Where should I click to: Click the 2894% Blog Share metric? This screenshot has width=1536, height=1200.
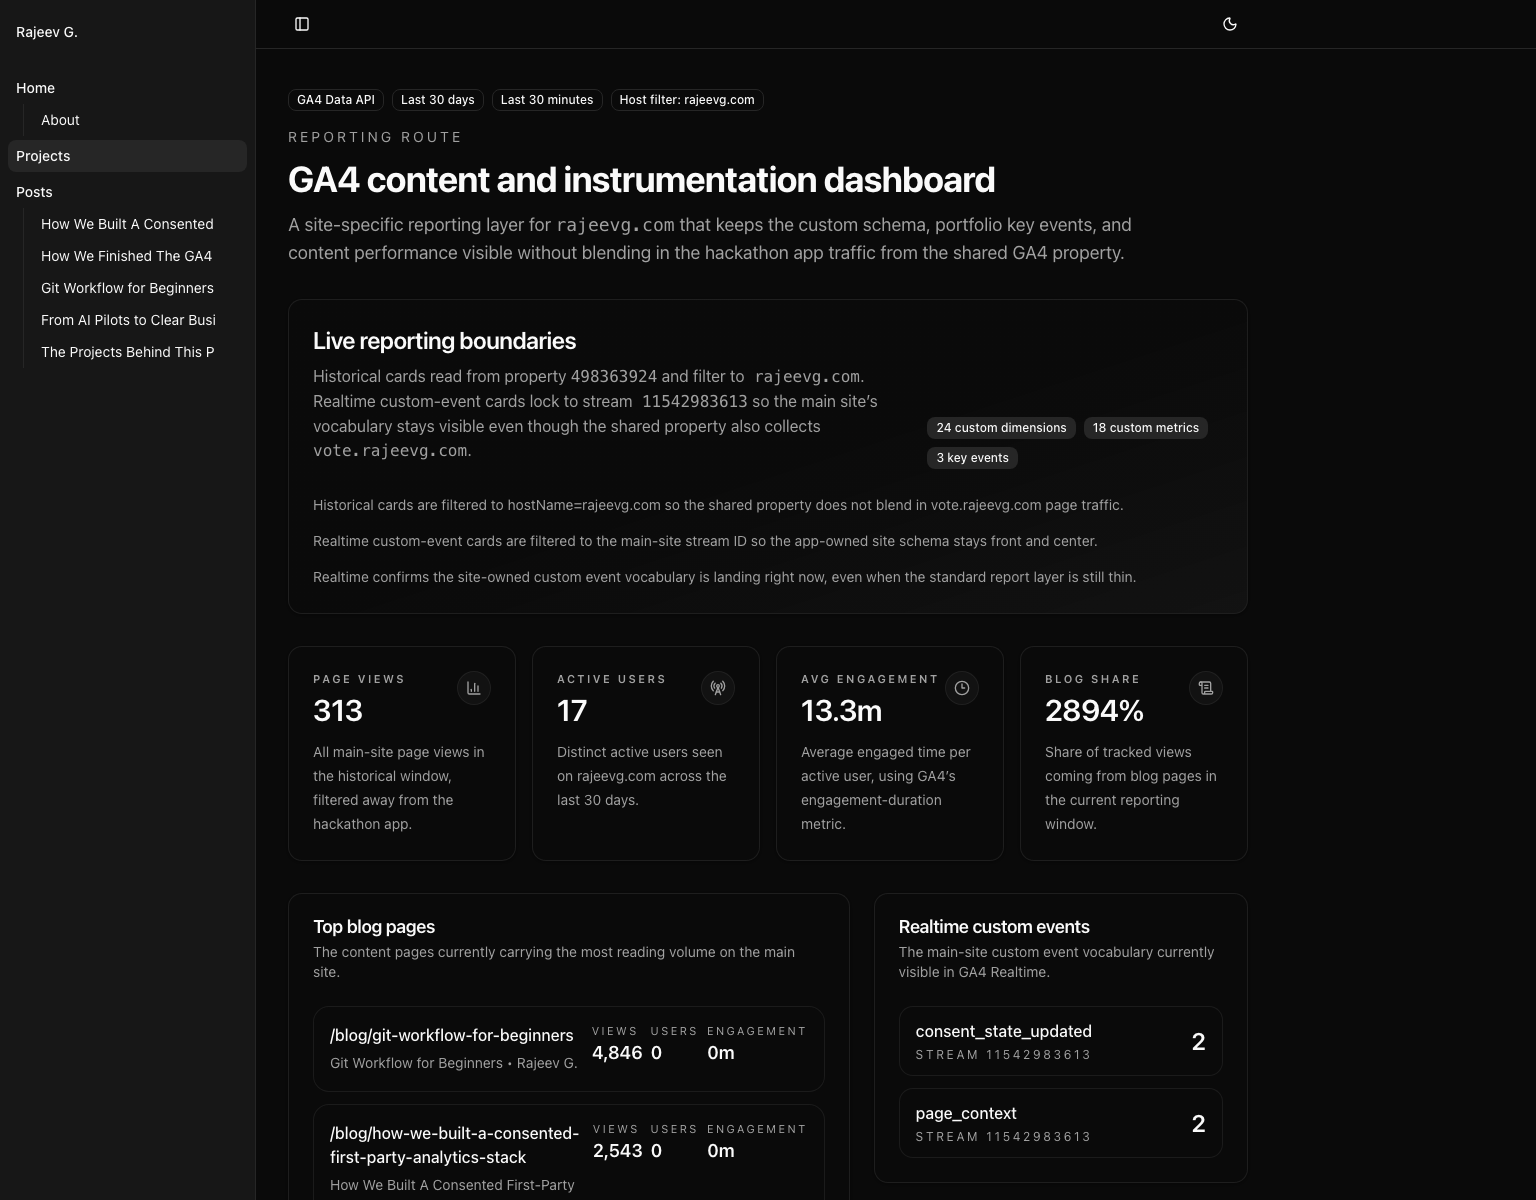pyautogui.click(x=1094, y=711)
